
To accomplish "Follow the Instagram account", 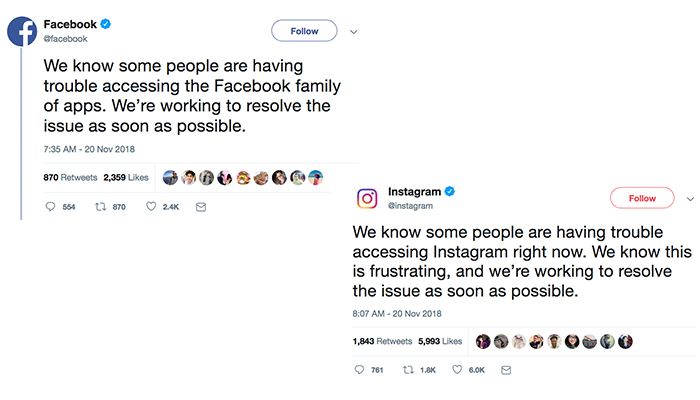I will (642, 198).
